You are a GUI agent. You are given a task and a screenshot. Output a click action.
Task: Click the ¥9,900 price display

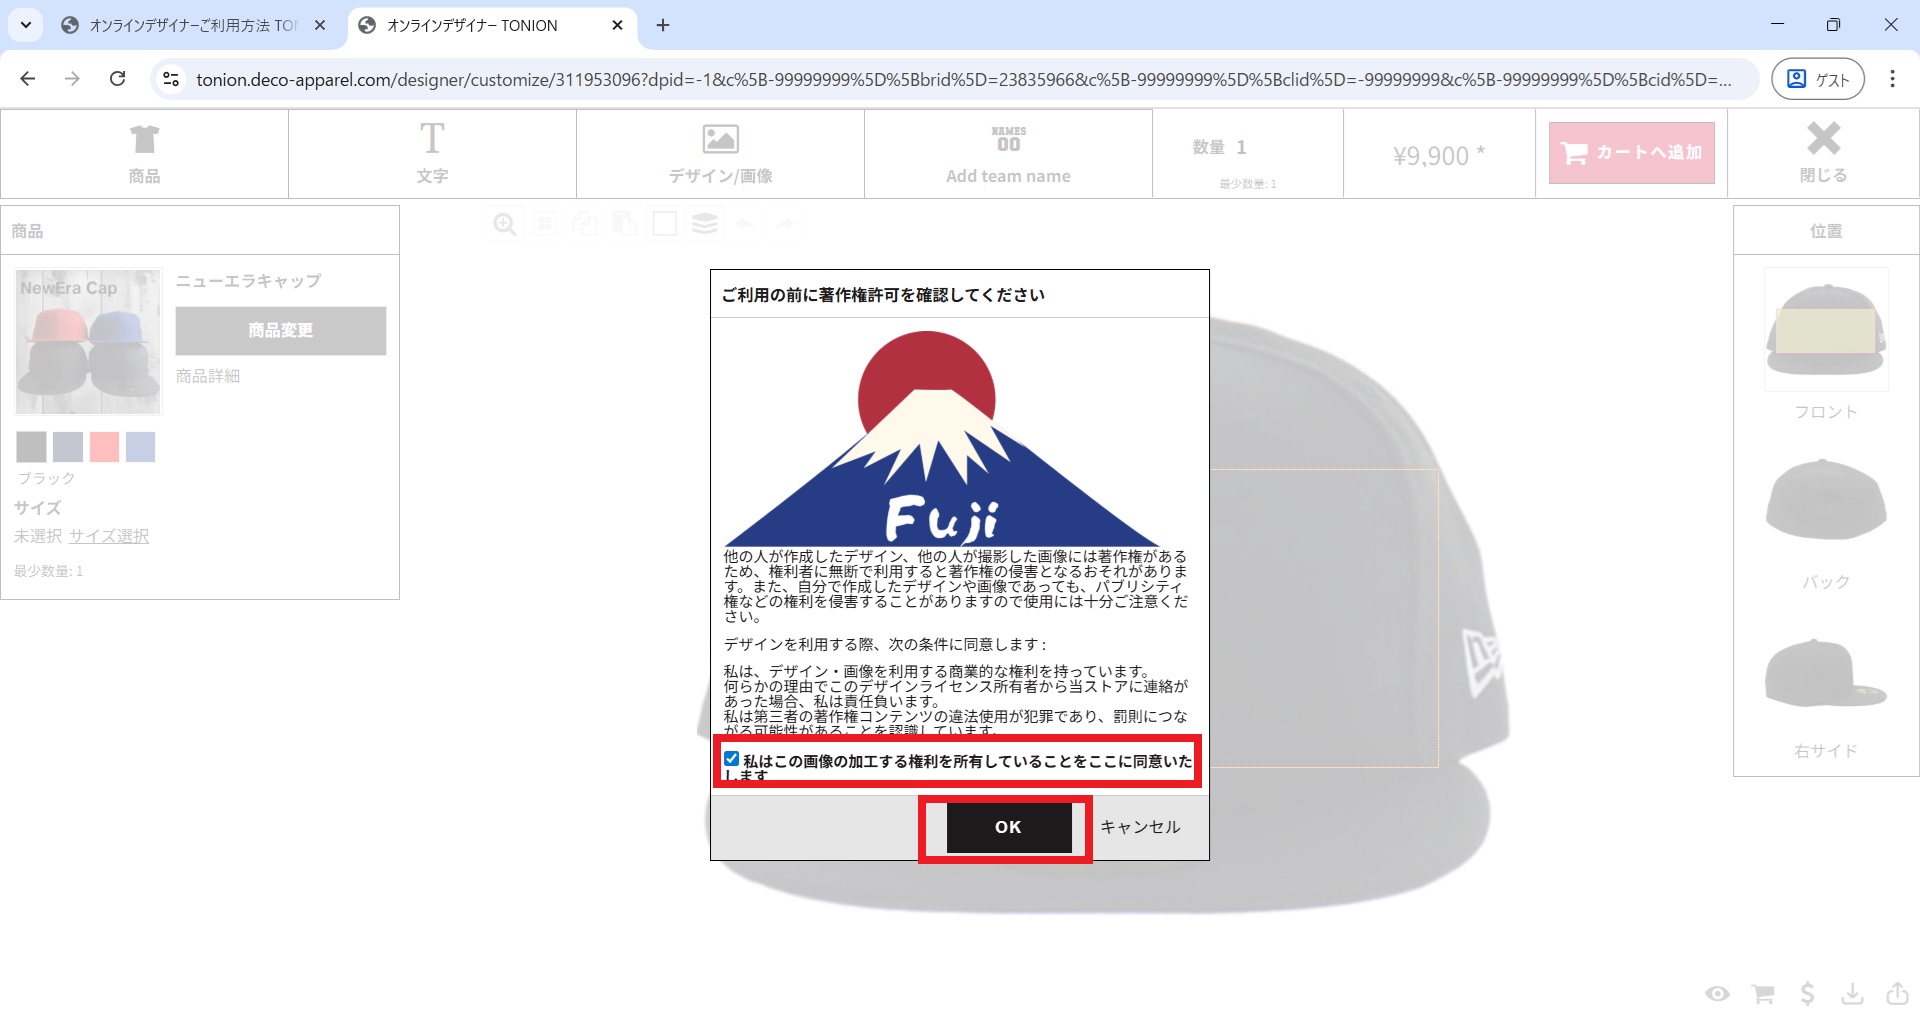point(1438,155)
